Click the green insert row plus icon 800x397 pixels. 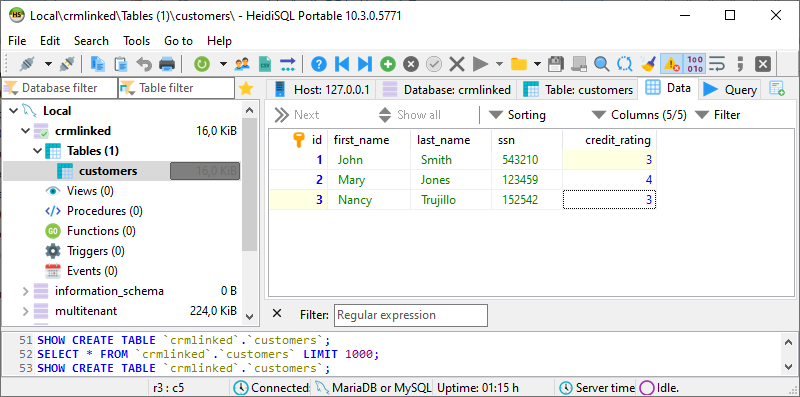388,64
